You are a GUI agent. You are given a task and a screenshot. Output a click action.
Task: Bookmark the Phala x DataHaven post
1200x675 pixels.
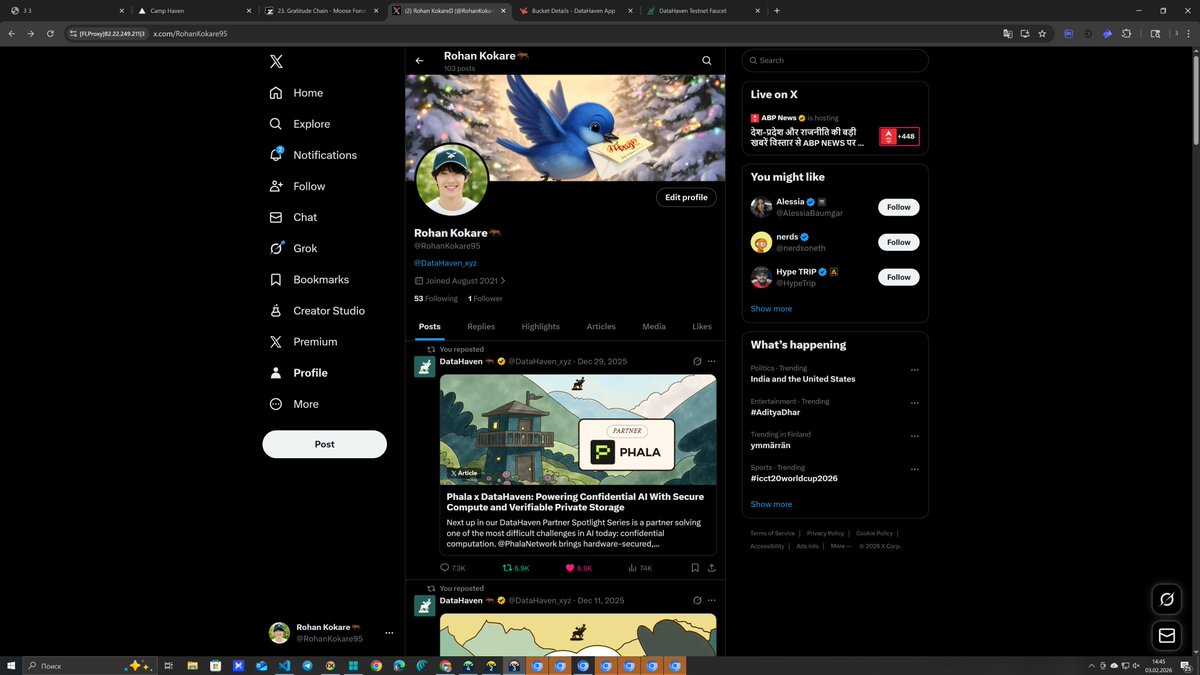(695, 568)
